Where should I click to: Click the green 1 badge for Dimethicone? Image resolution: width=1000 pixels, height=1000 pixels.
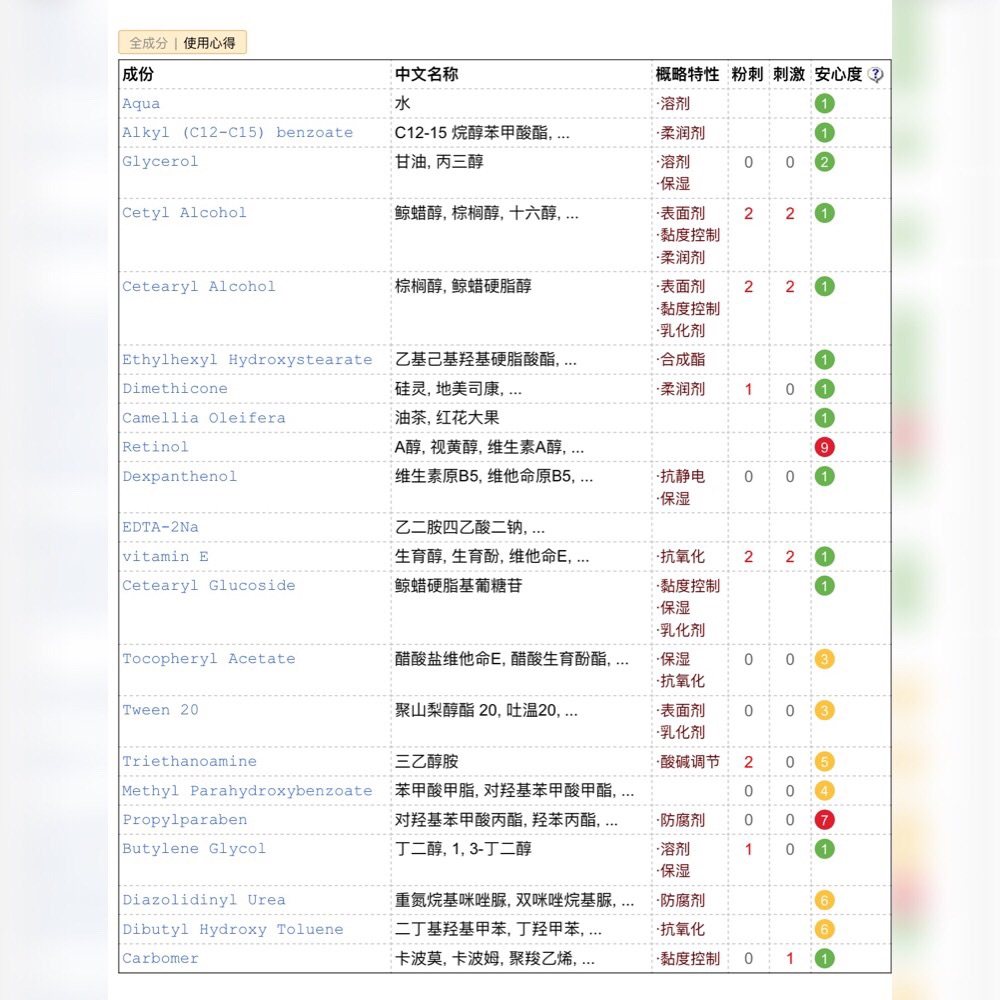coord(824,389)
